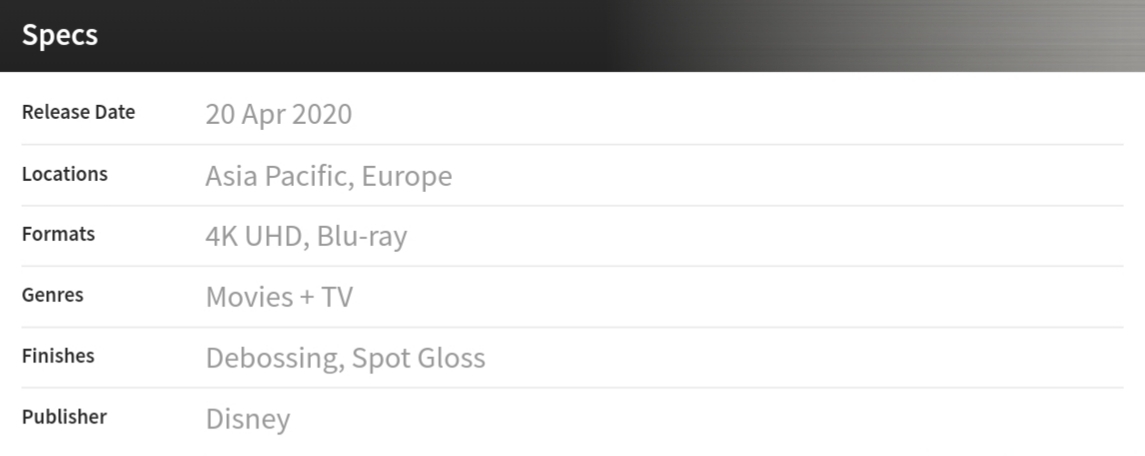Open the Movies + TV genre link
Viewport: 1145px width, 456px height.
point(279,297)
